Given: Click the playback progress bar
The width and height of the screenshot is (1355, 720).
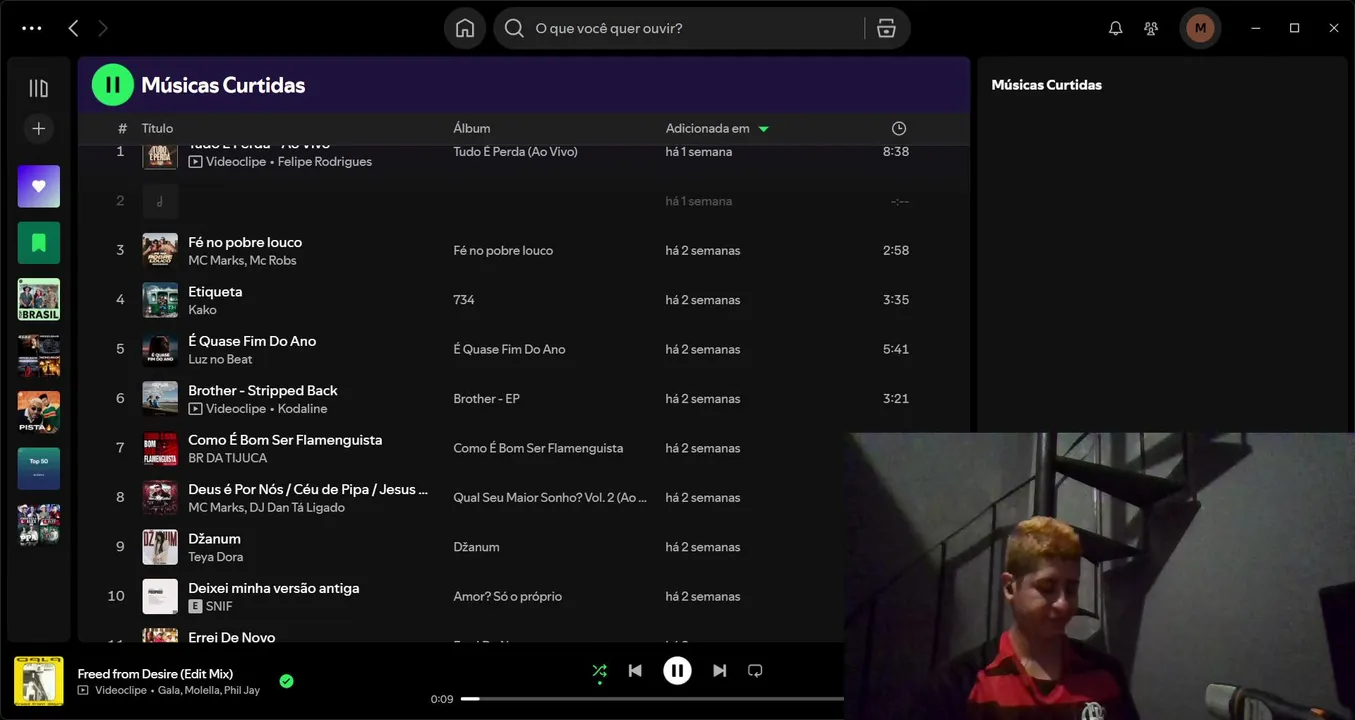Looking at the screenshot, I should click(x=651, y=699).
